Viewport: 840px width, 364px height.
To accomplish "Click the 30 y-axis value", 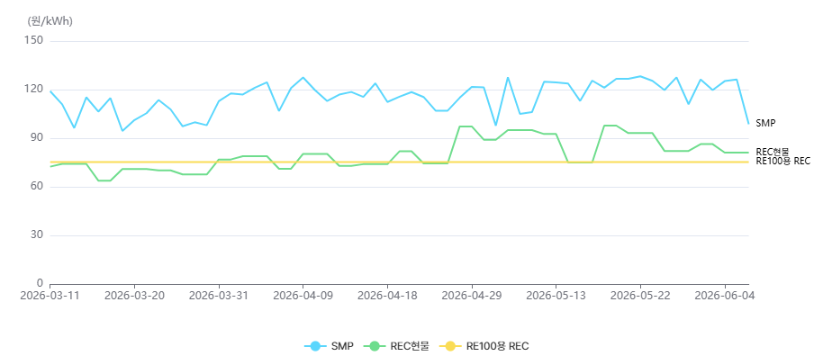I will [38, 235].
